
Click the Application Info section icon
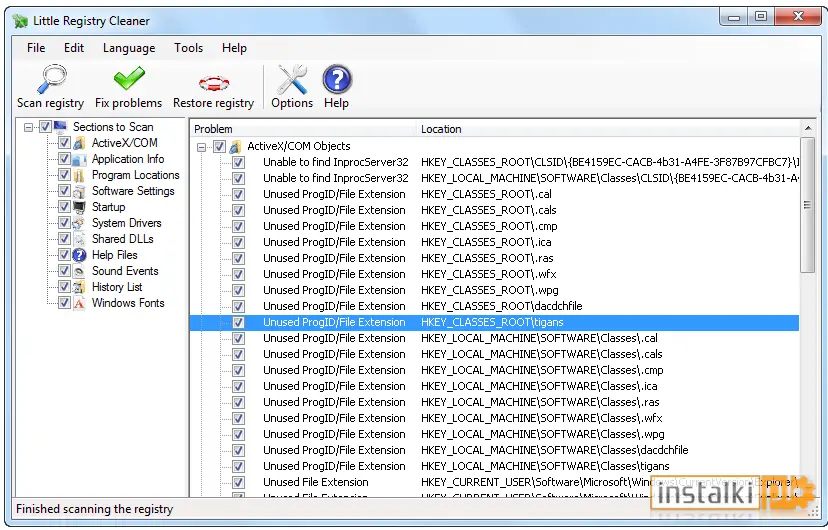click(x=79, y=159)
